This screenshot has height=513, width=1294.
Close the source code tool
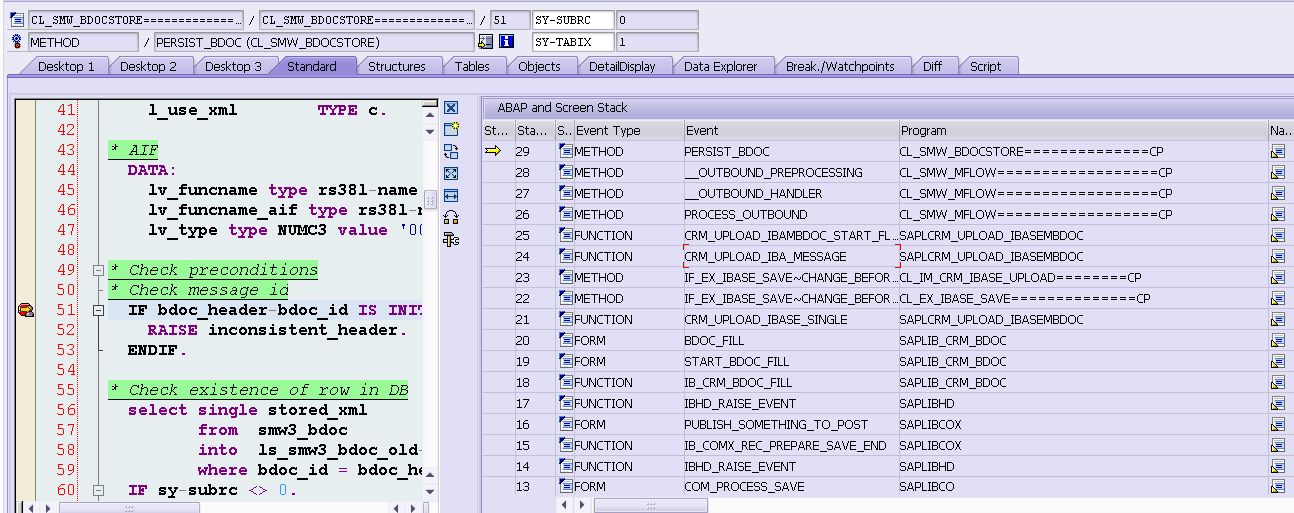tap(451, 107)
